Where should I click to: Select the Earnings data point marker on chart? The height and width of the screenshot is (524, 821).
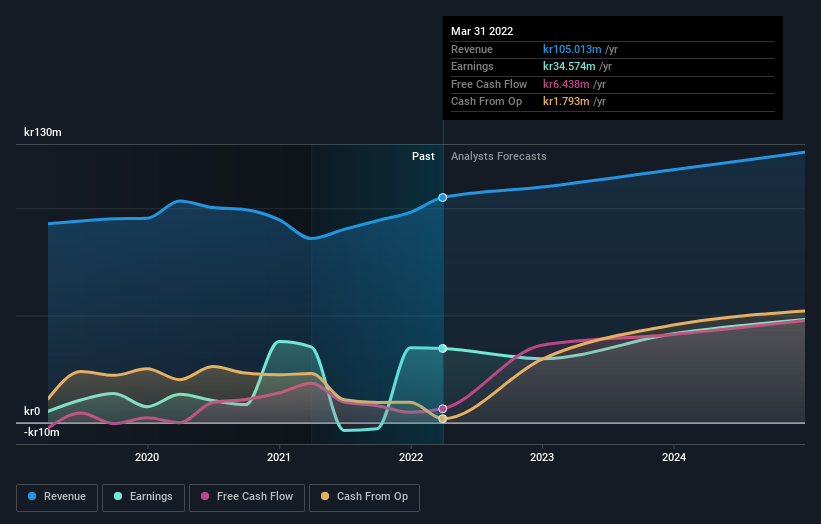(x=443, y=349)
